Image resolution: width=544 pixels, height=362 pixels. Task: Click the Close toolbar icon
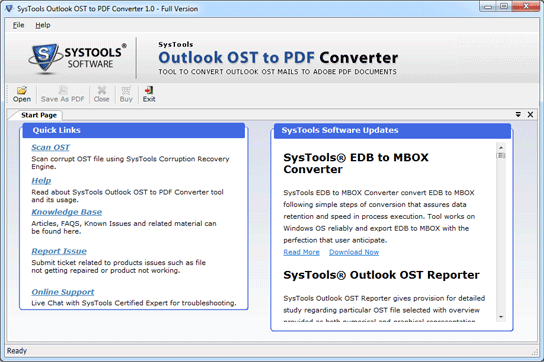pos(102,90)
